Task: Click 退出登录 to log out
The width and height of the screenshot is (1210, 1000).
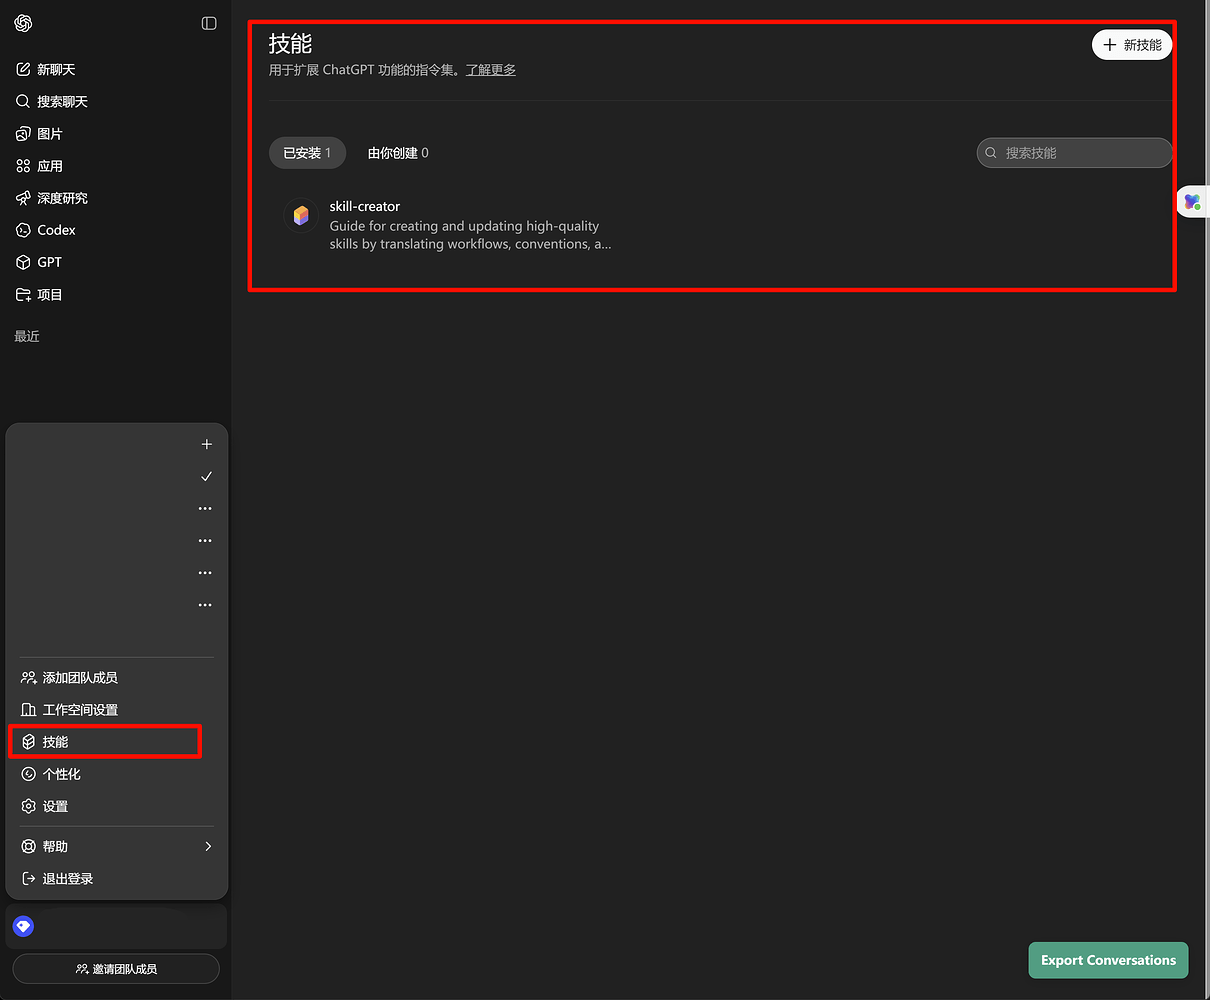Action: pyautogui.click(x=116, y=878)
